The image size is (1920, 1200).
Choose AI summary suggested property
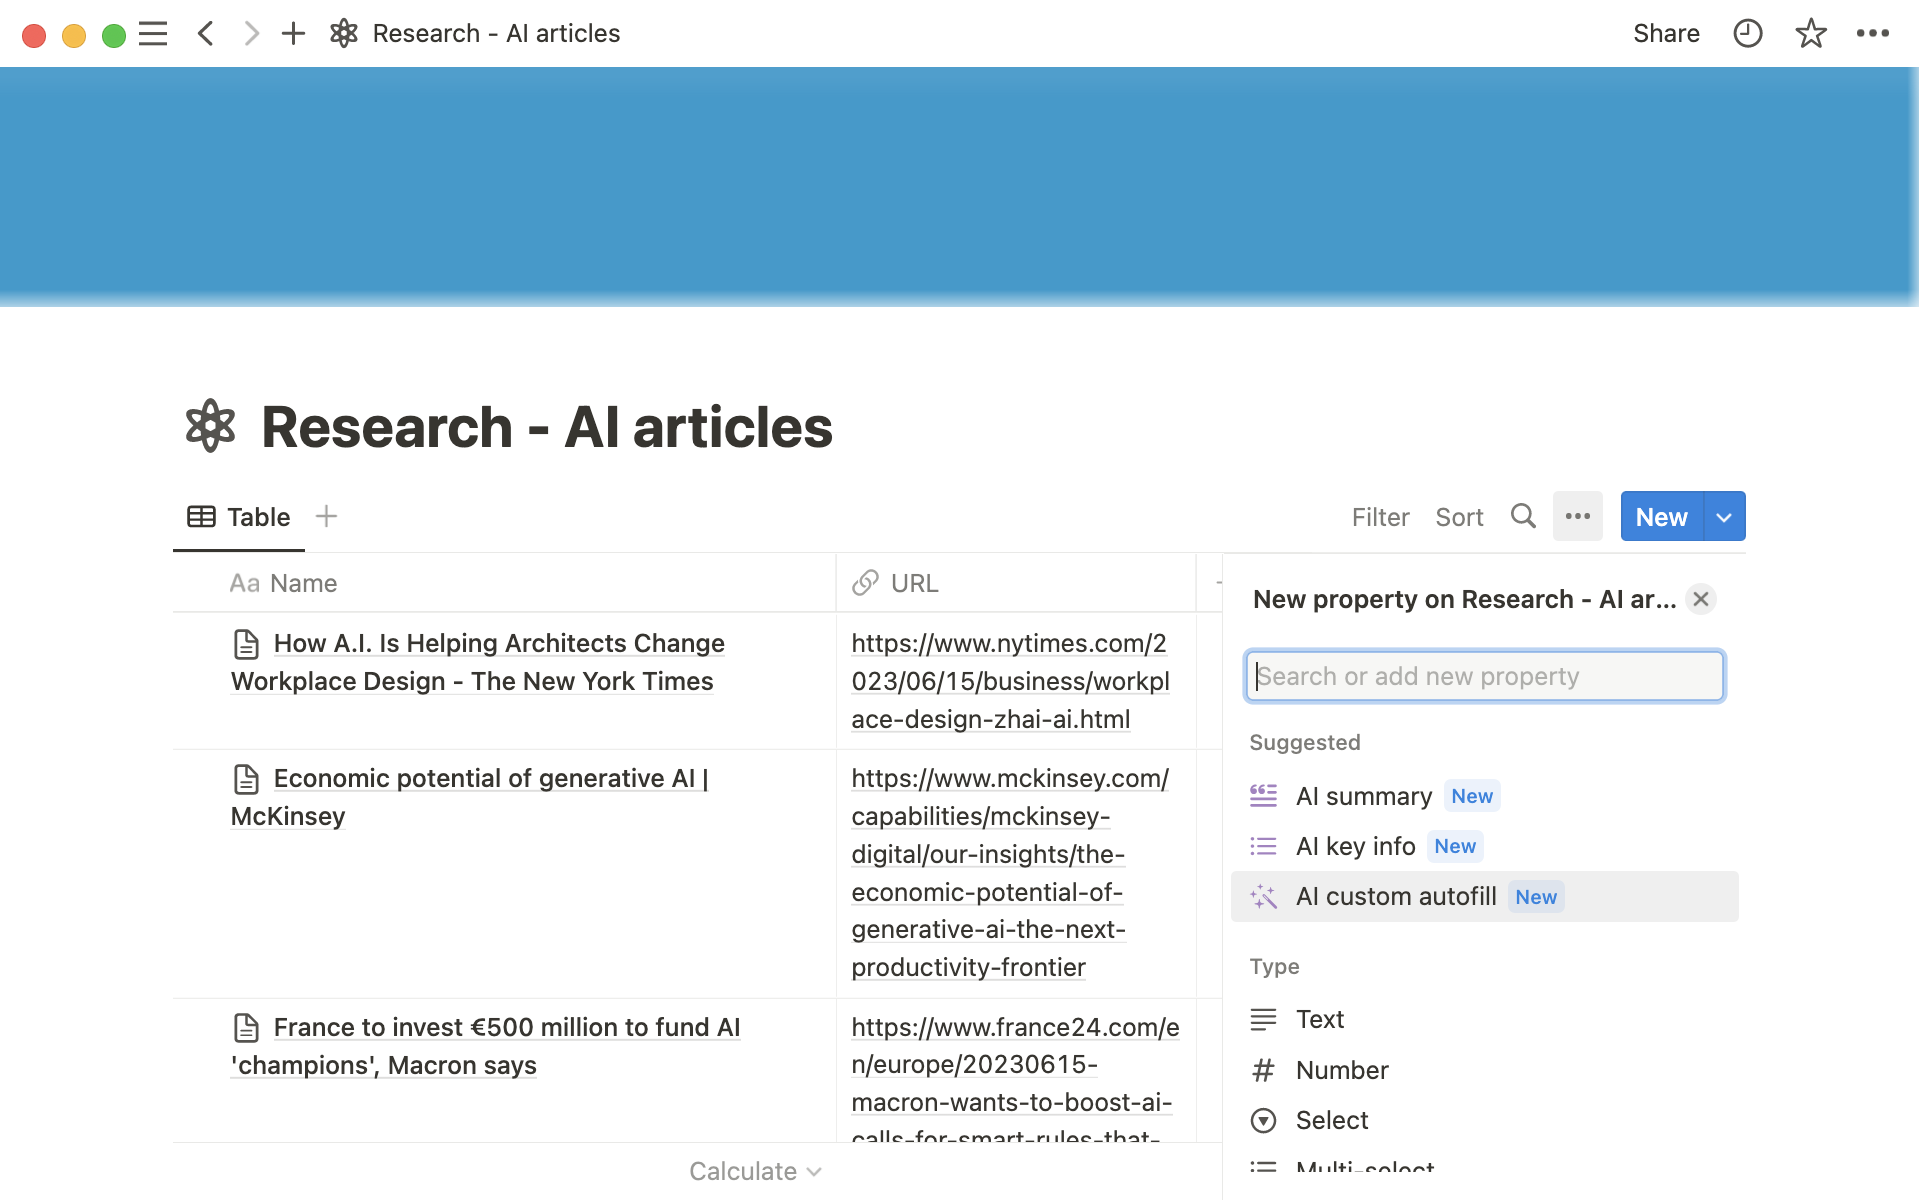tap(1364, 796)
